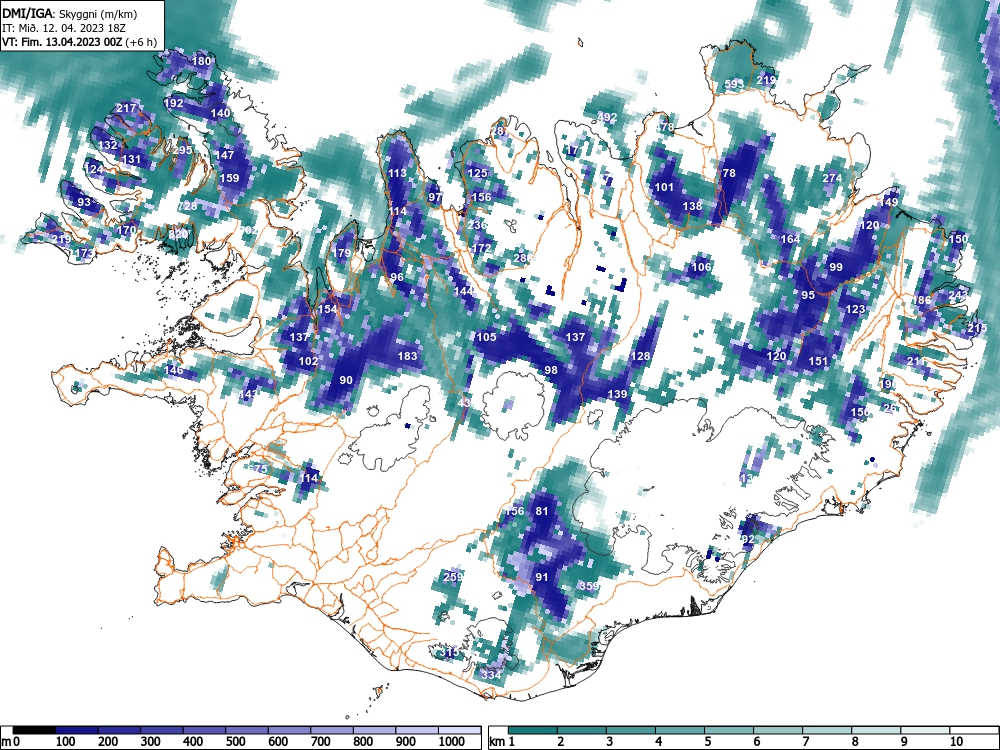Select the map value 192
The image size is (1000, 750).
[x=173, y=103]
